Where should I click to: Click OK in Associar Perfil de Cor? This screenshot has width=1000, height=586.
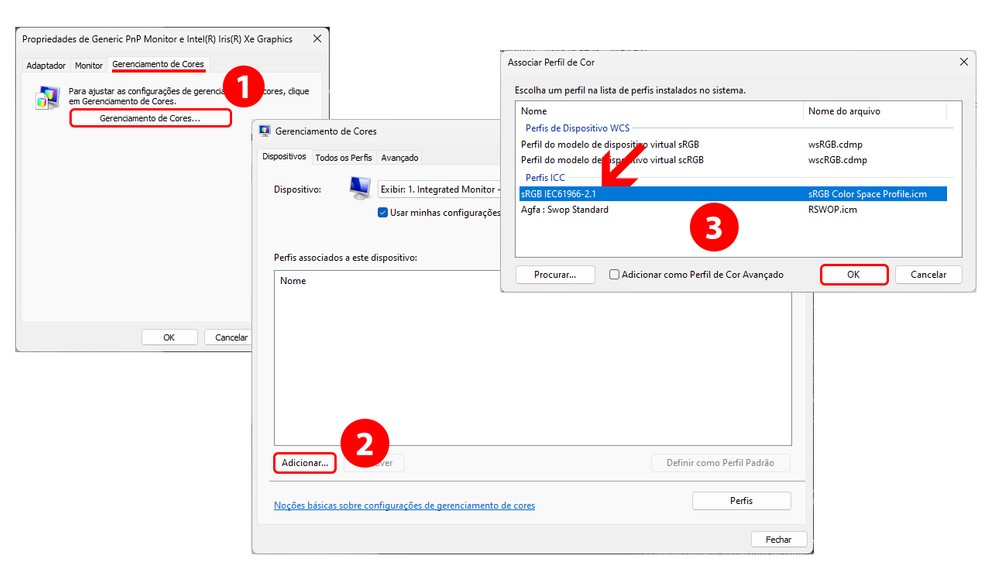(853, 274)
